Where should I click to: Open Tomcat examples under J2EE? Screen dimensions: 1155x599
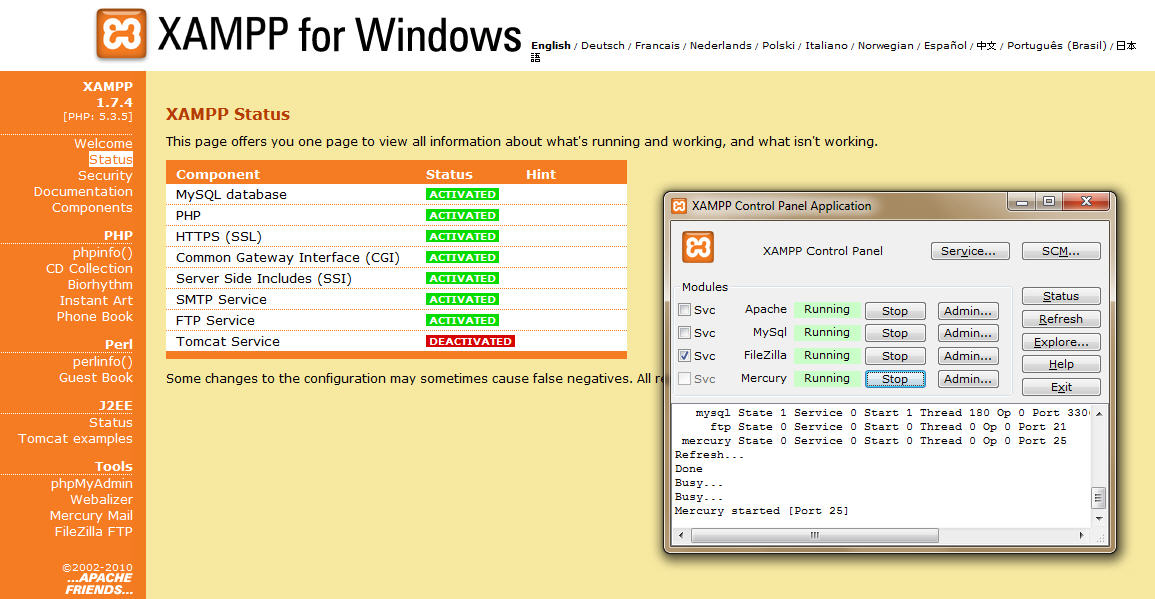(75, 438)
